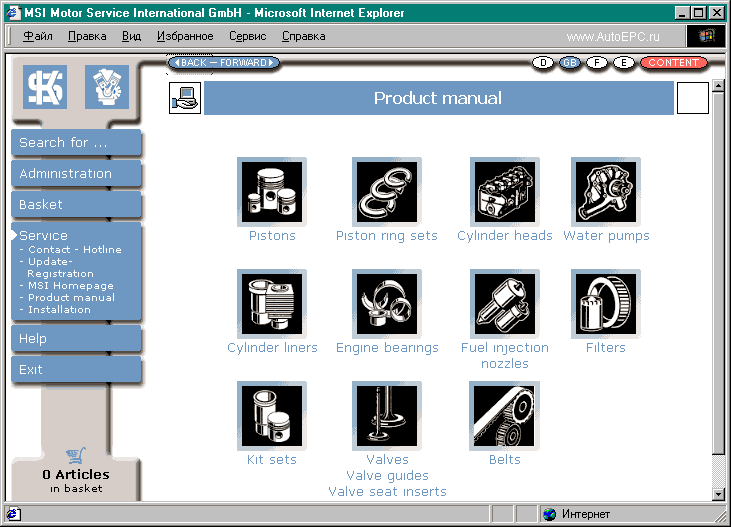Open the Piston ring sets icon
731x527 pixels.
point(387,192)
